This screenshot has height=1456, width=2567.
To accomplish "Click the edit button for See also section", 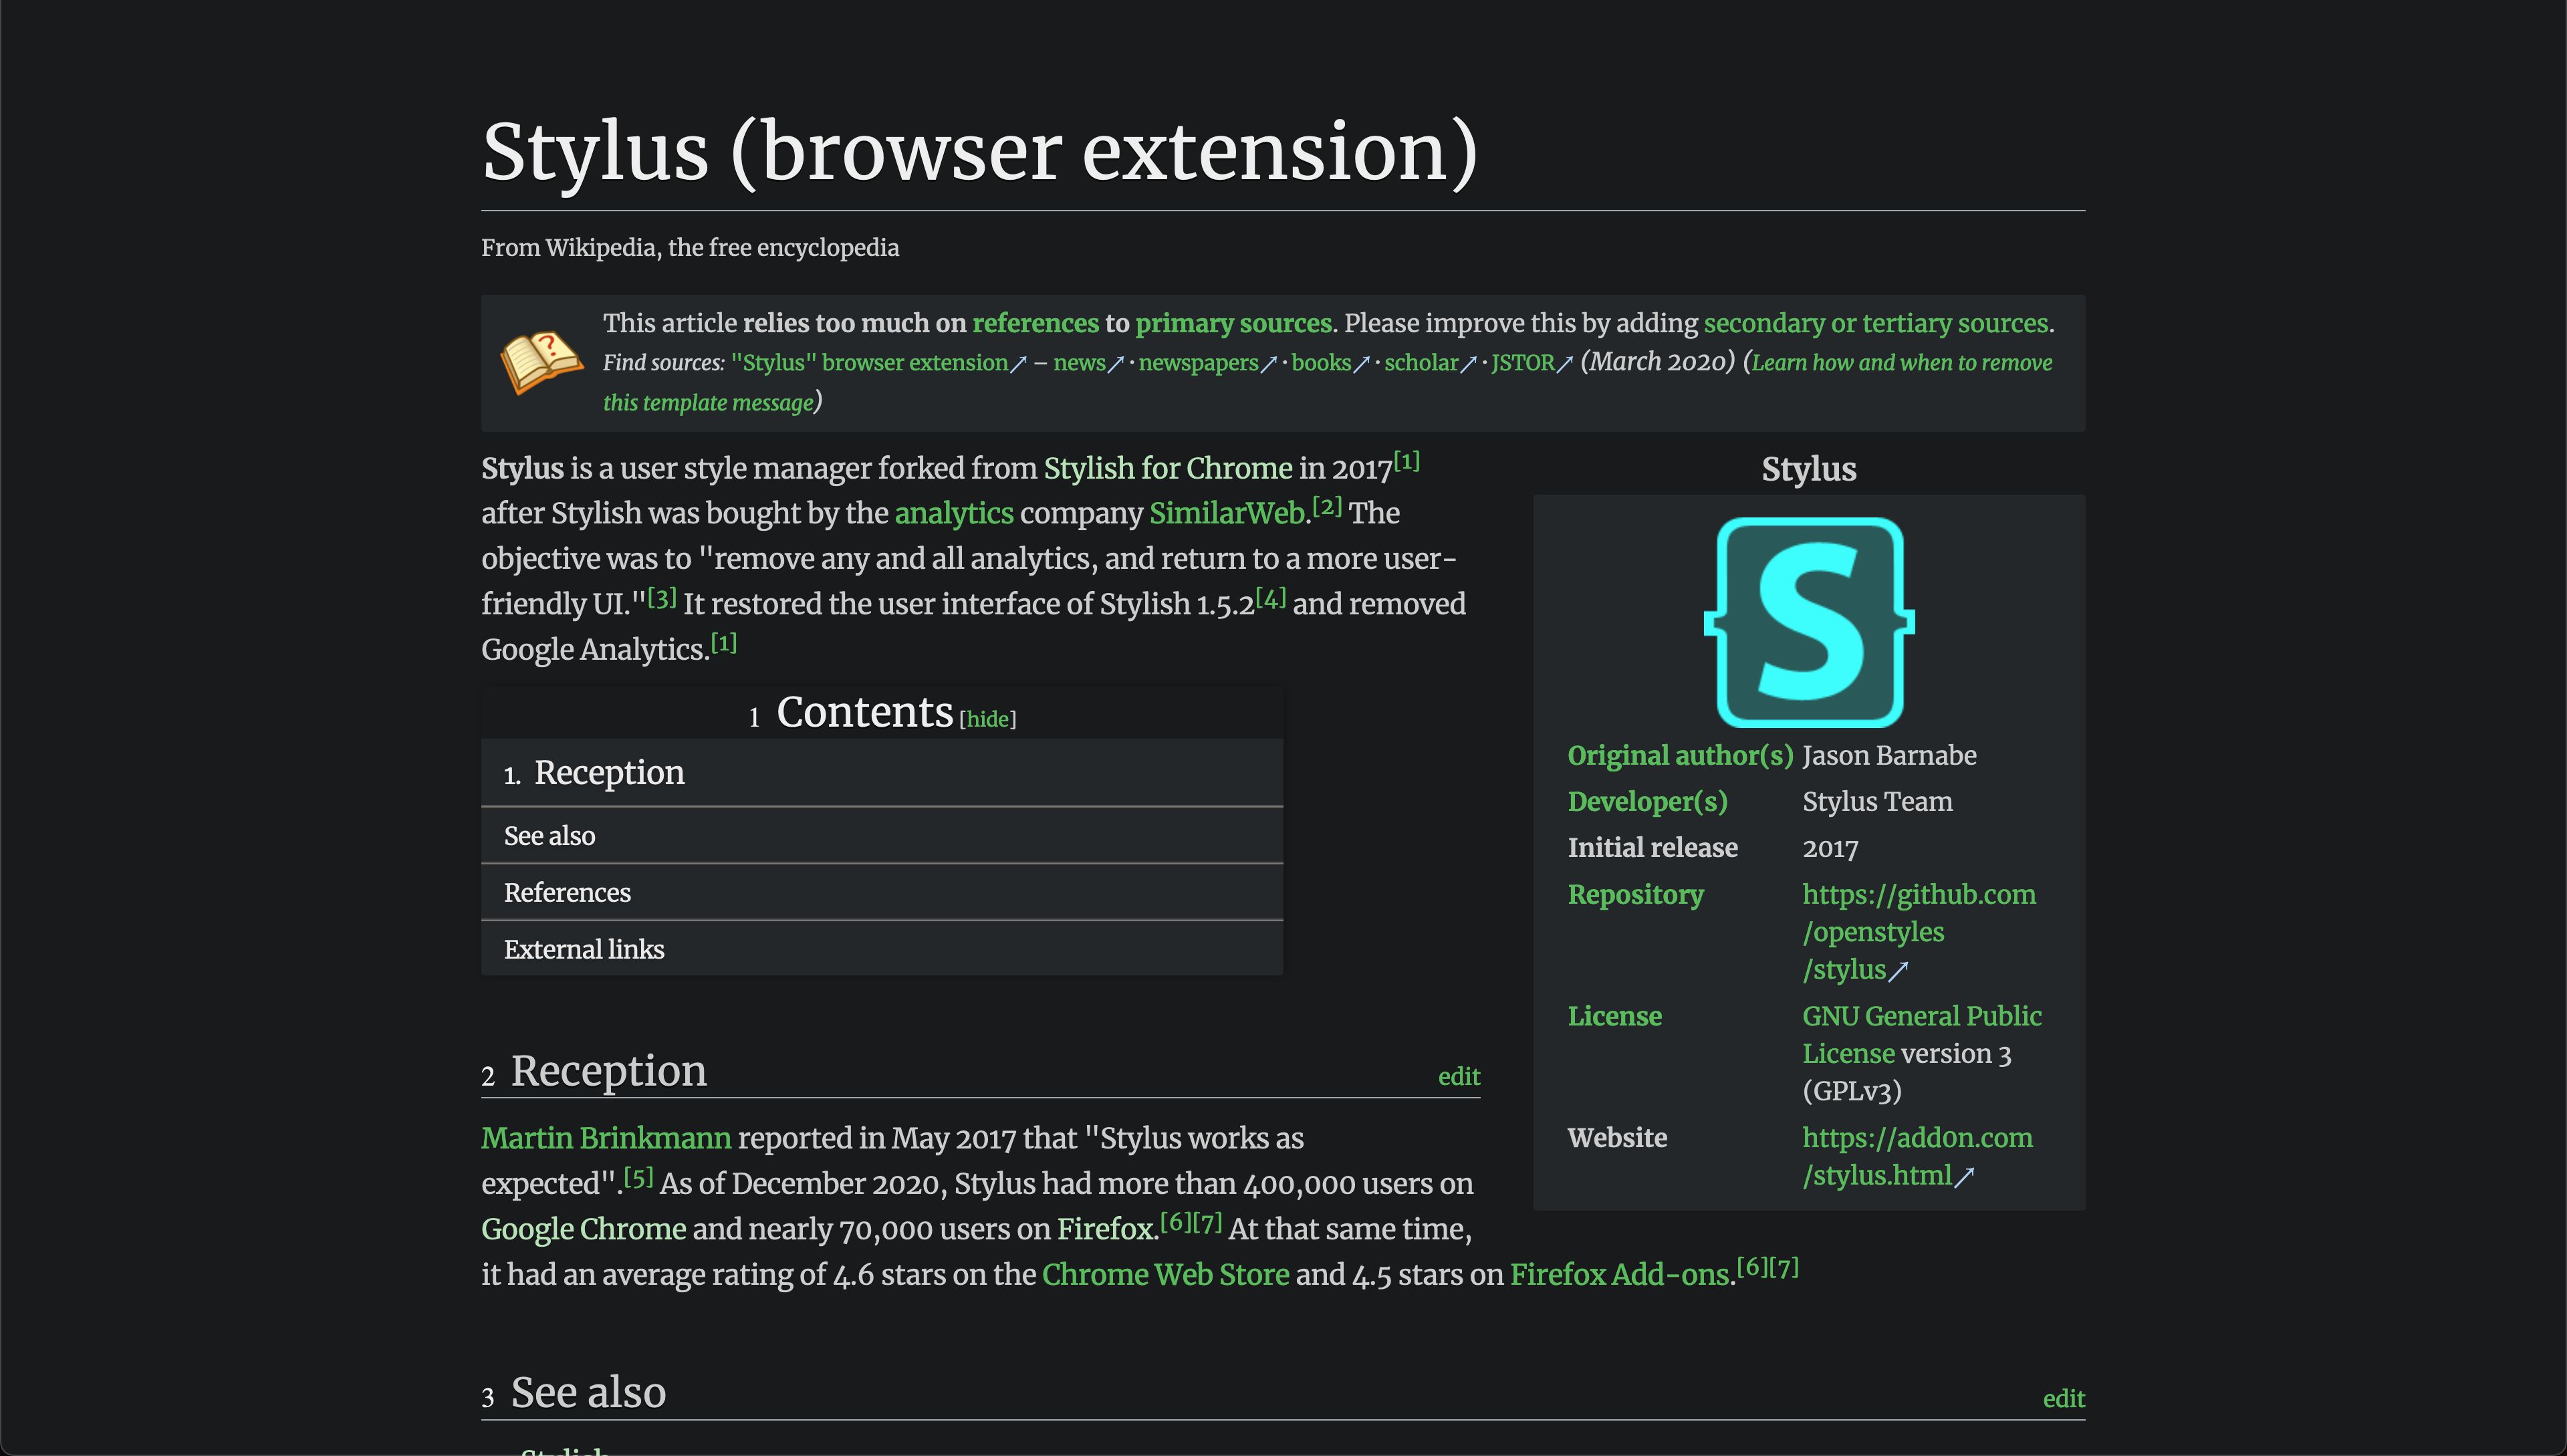I will point(2063,1398).
